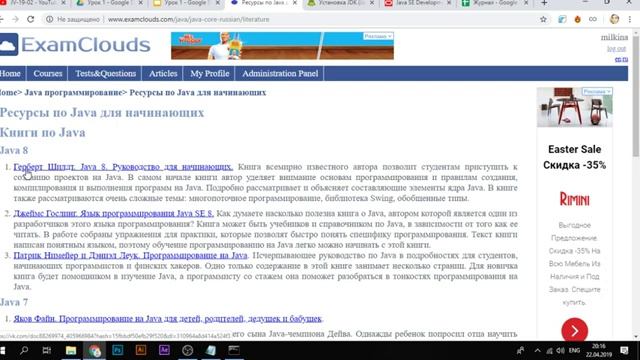640x360 pixels.
Task: Open the 'Патрик Нимейер' book link
Action: pyautogui.click(x=130, y=255)
